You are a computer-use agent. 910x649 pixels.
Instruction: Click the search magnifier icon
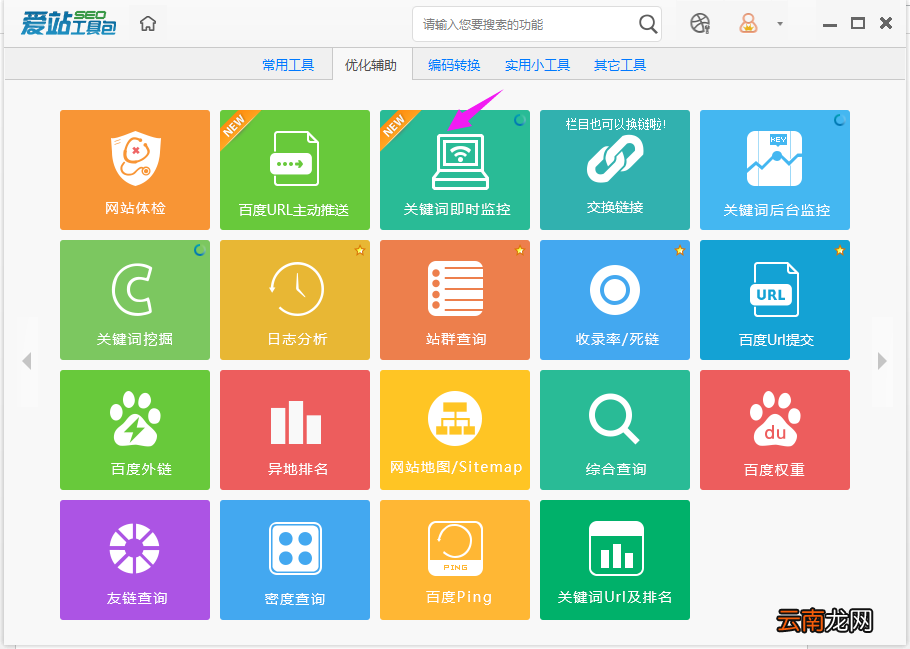[x=648, y=24]
